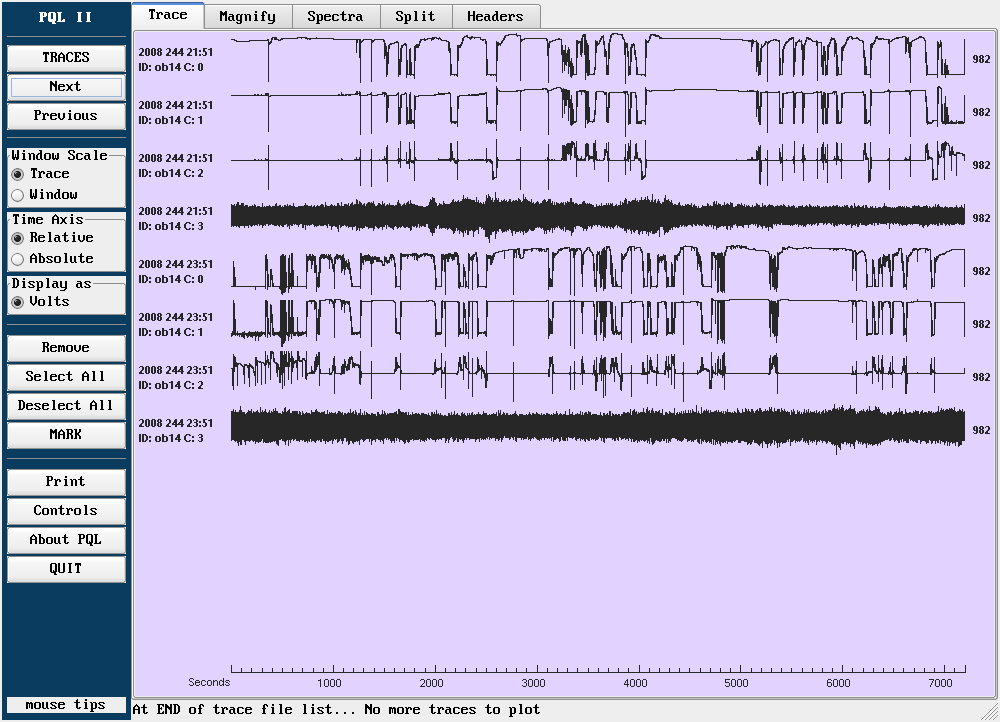Click Deselect All button

[66, 406]
